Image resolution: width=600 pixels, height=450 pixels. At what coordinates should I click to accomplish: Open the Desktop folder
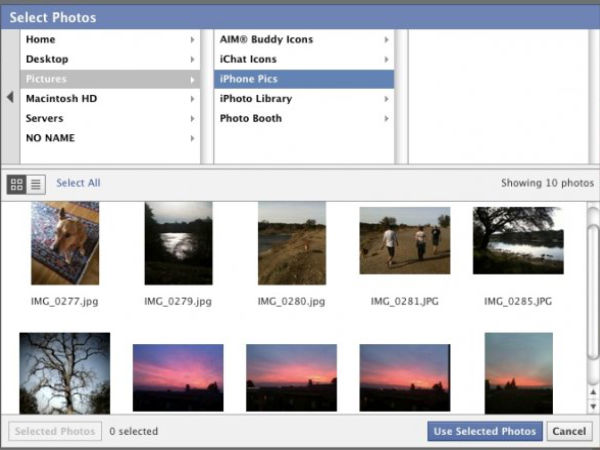point(48,59)
